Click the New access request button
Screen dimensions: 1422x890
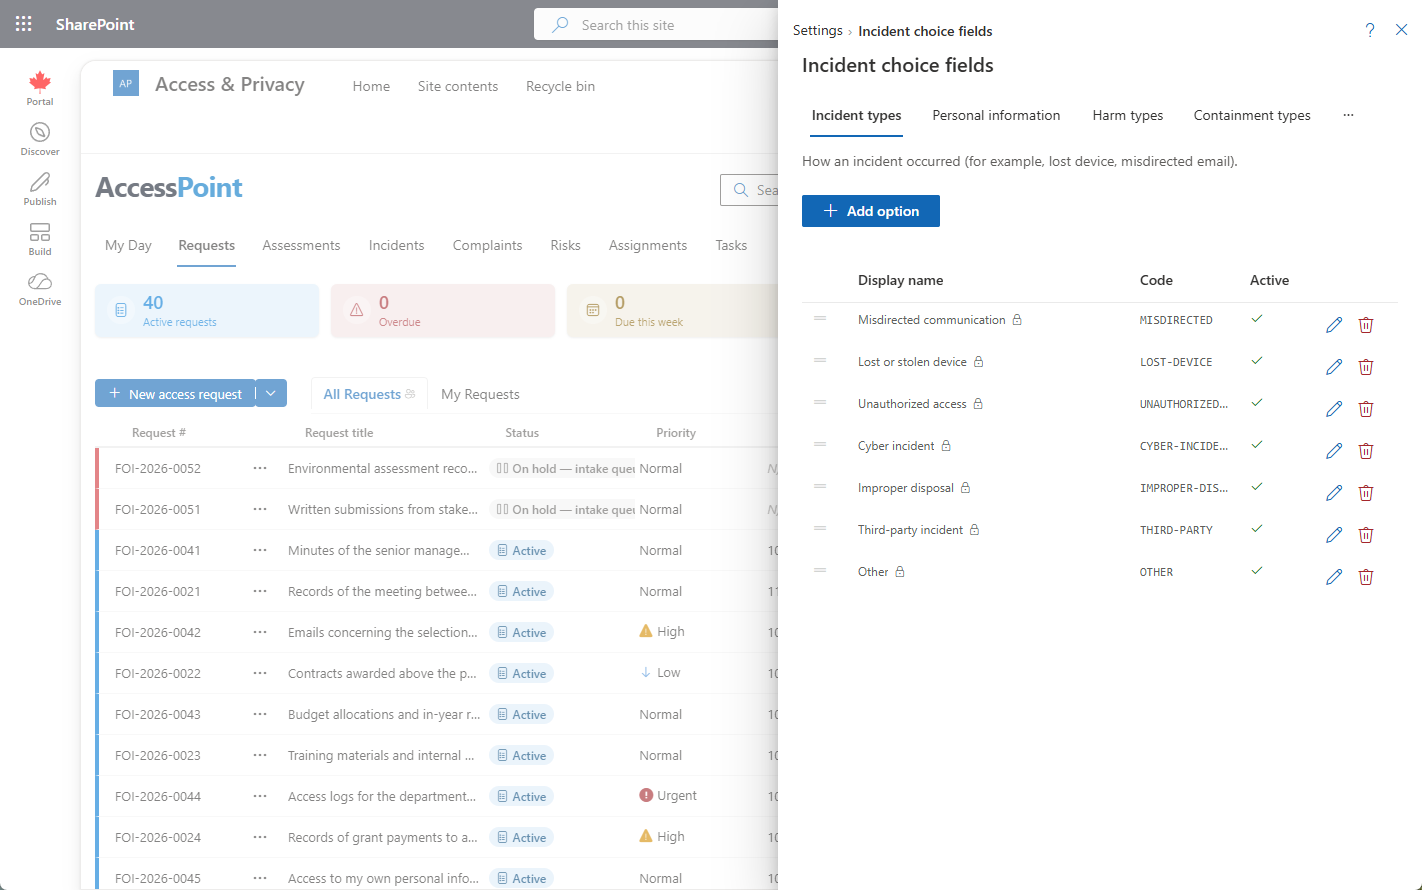tap(175, 393)
